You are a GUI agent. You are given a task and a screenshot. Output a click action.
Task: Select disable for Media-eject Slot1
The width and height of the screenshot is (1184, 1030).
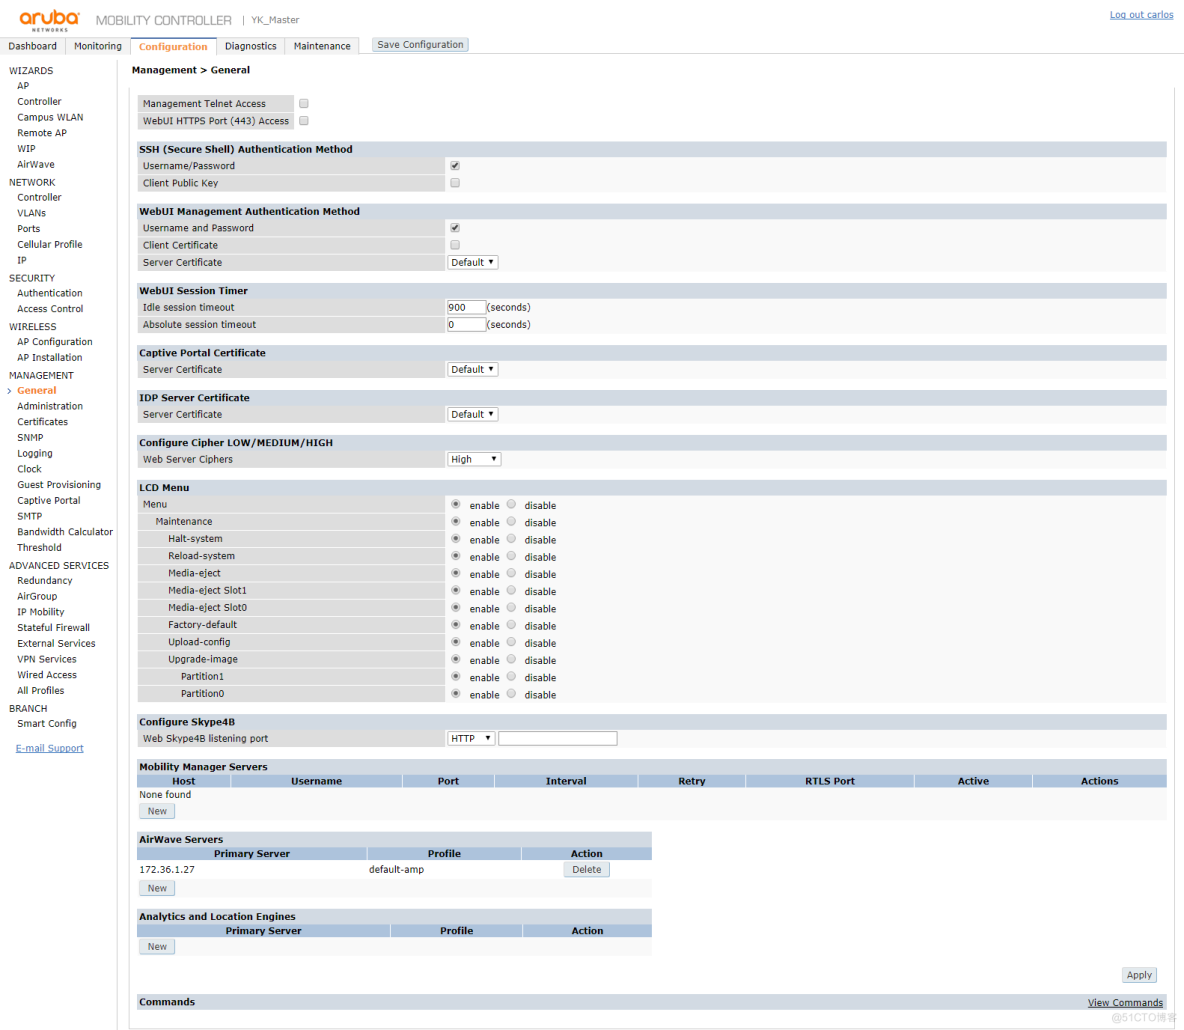(511, 590)
